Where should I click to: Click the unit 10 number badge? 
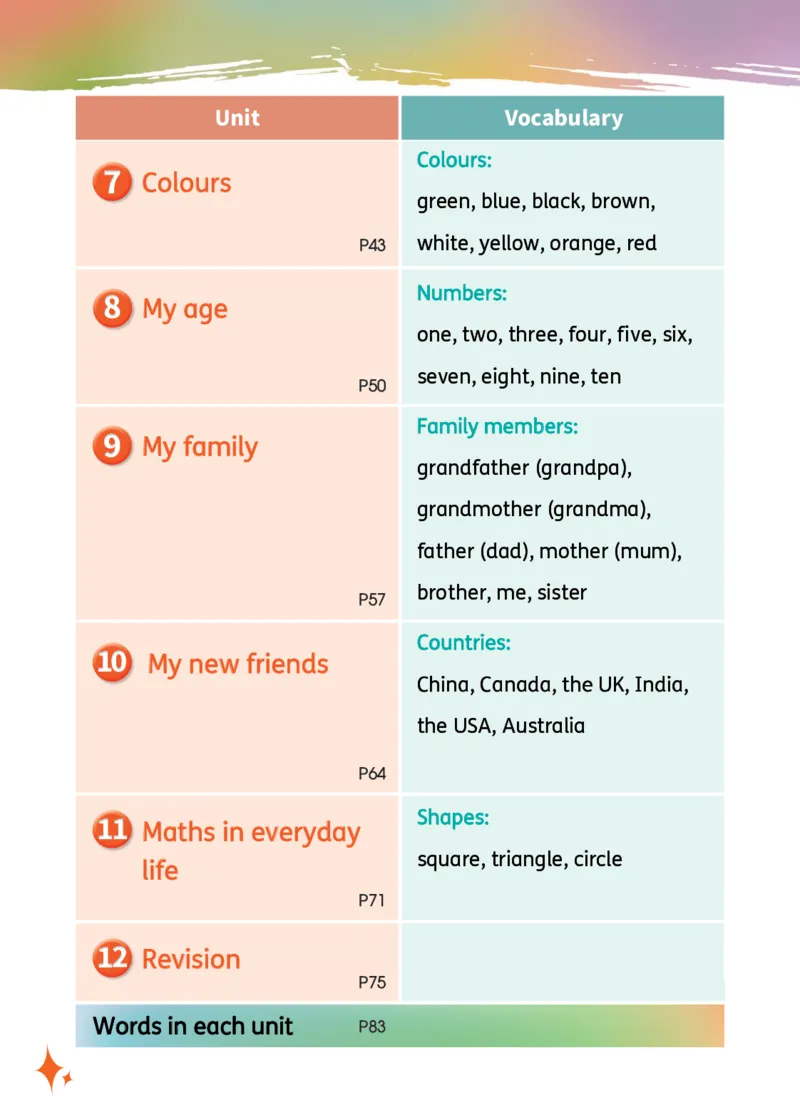pos(112,663)
